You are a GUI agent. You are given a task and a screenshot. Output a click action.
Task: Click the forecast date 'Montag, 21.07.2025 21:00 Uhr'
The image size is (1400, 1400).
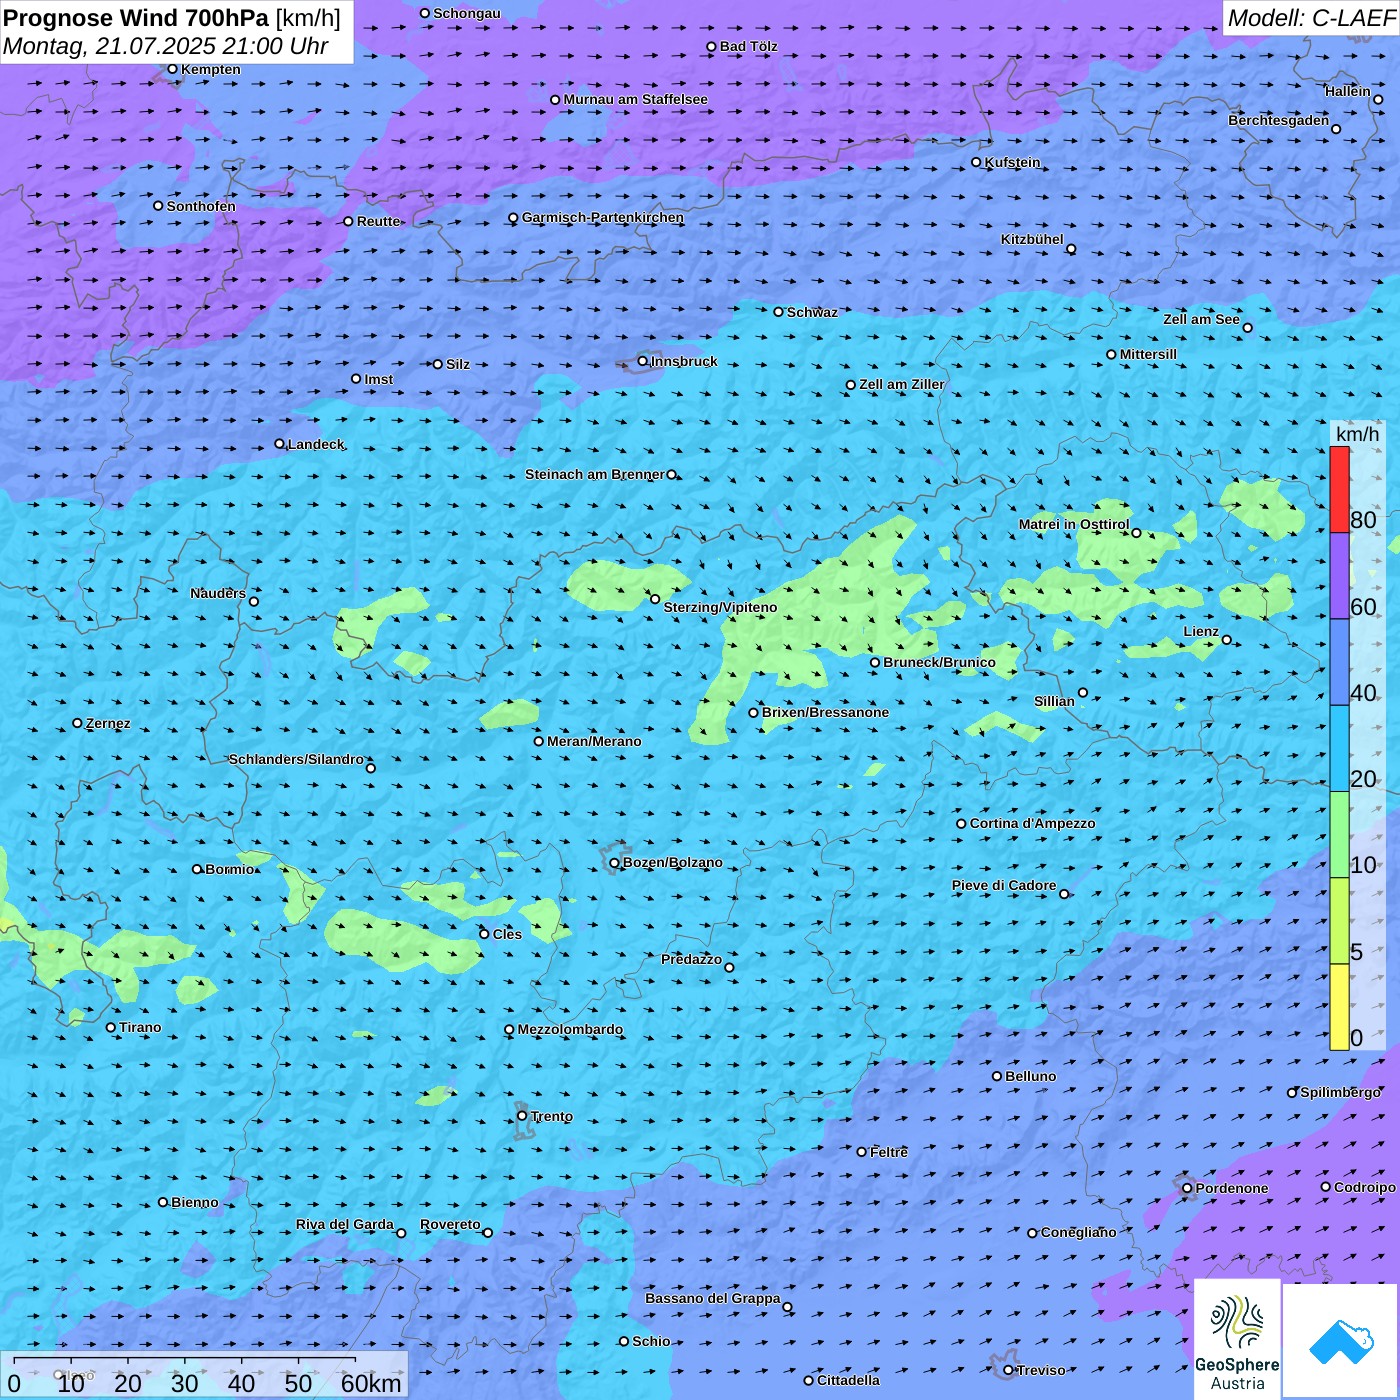tap(166, 46)
